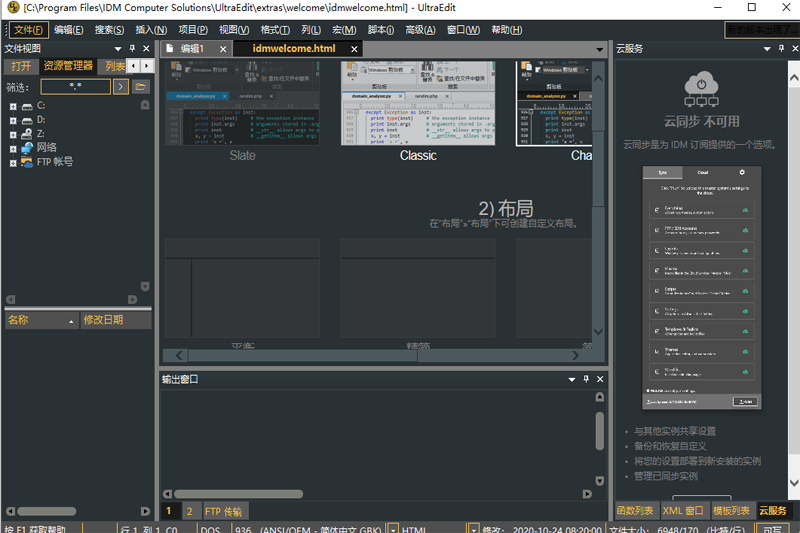This screenshot has height=533, width=800.
Task: Close the 编辑1 tab with its X
Action: [222, 48]
